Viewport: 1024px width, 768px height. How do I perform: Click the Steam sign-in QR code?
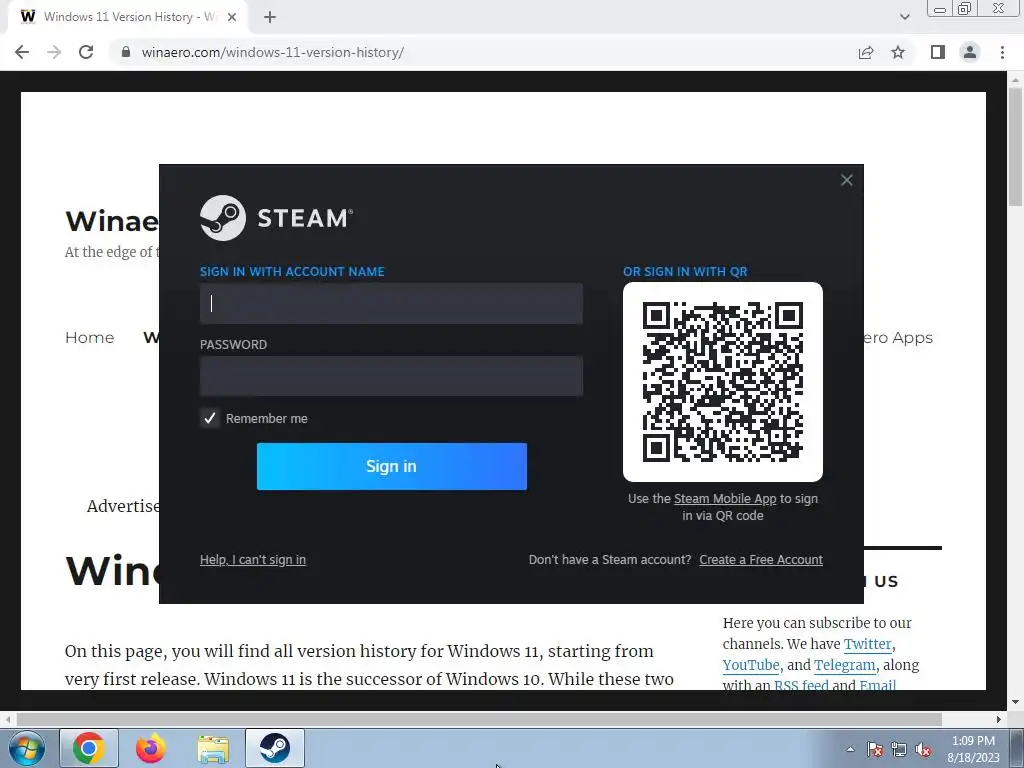(x=722, y=382)
